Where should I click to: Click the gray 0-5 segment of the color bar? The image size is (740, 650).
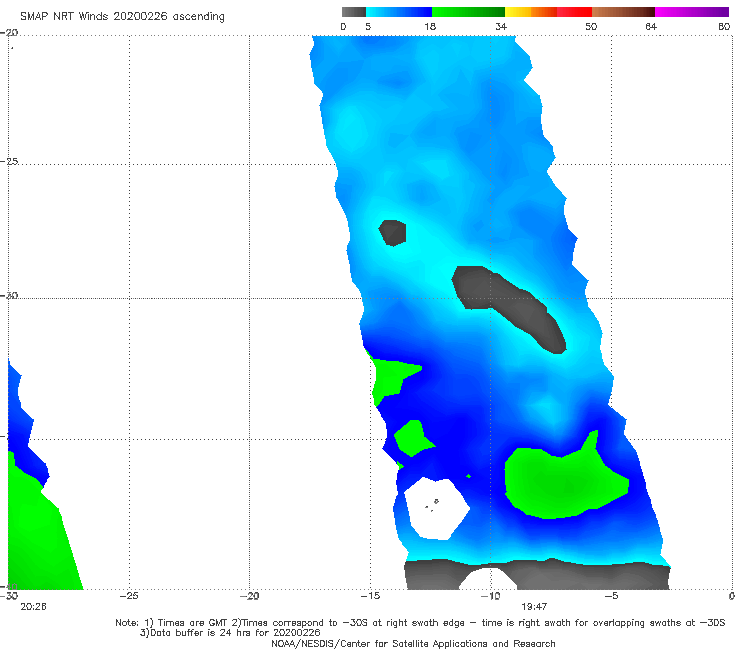pyautogui.click(x=354, y=12)
